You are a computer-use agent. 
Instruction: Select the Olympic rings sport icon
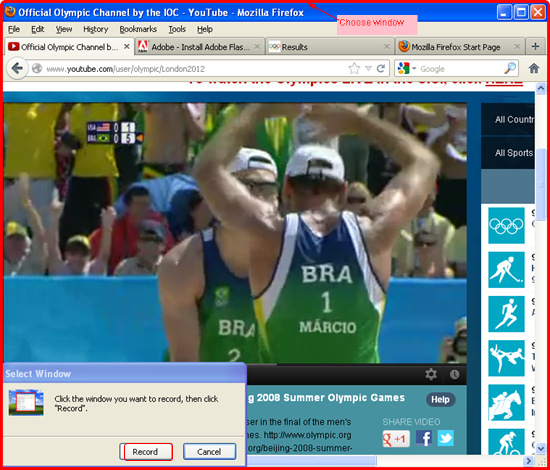(x=506, y=226)
